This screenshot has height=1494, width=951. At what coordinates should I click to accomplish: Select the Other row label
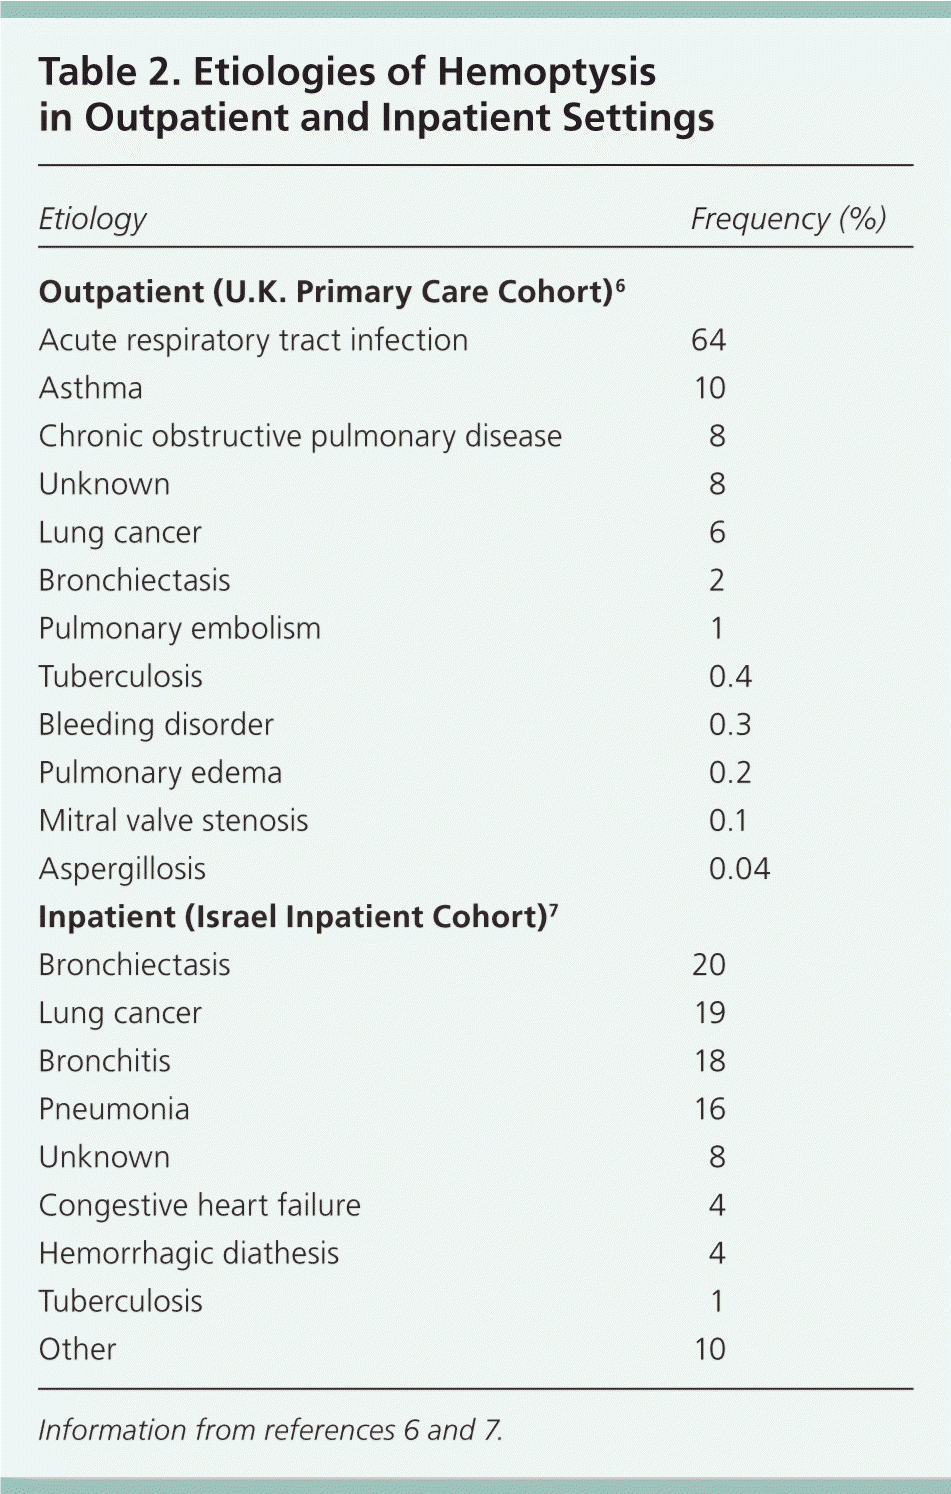pyautogui.click(x=77, y=1349)
